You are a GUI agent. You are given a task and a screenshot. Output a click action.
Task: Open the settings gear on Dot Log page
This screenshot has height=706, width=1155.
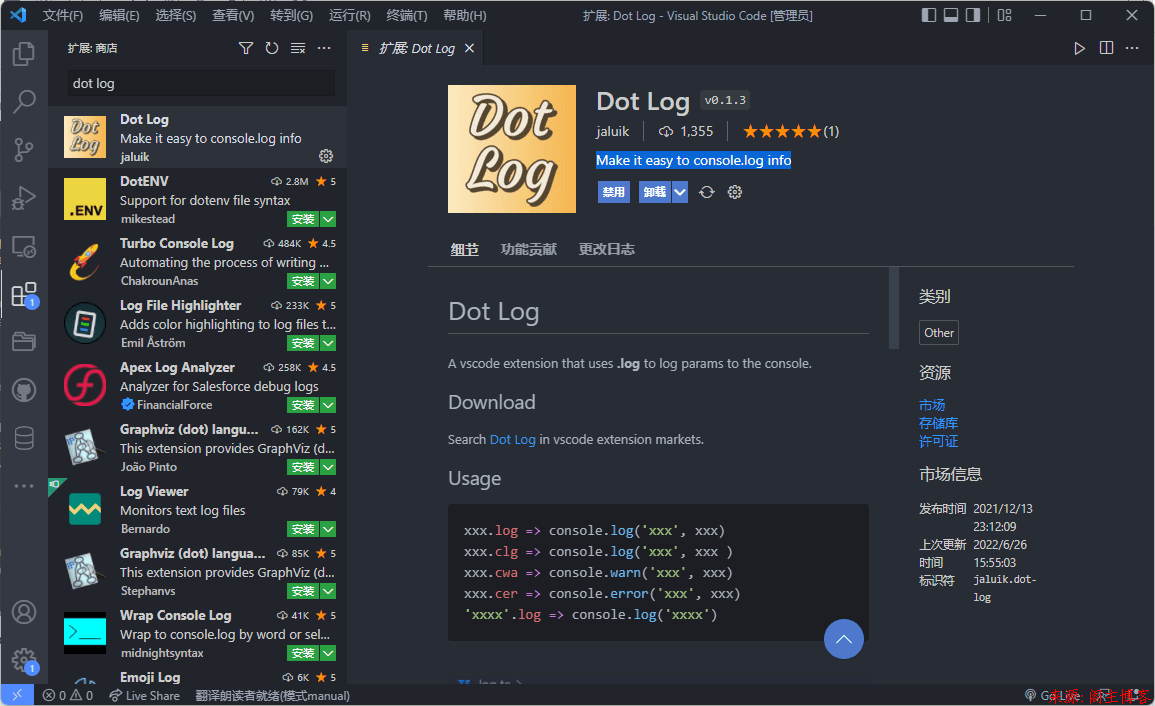734,192
